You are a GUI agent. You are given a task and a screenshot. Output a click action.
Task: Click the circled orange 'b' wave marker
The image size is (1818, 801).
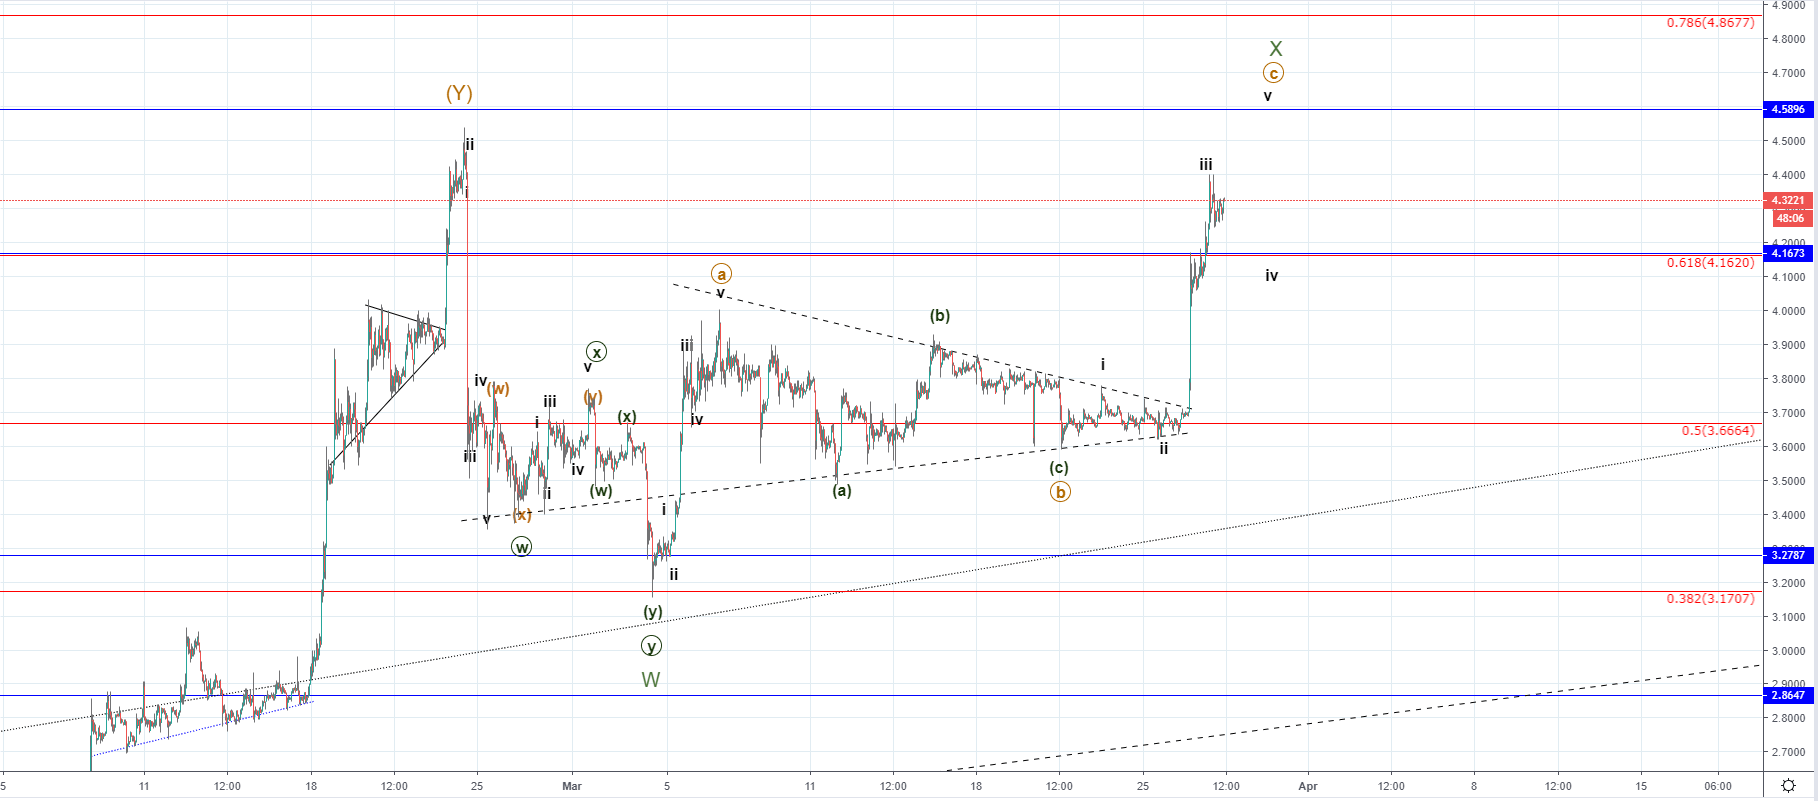pos(1060,492)
